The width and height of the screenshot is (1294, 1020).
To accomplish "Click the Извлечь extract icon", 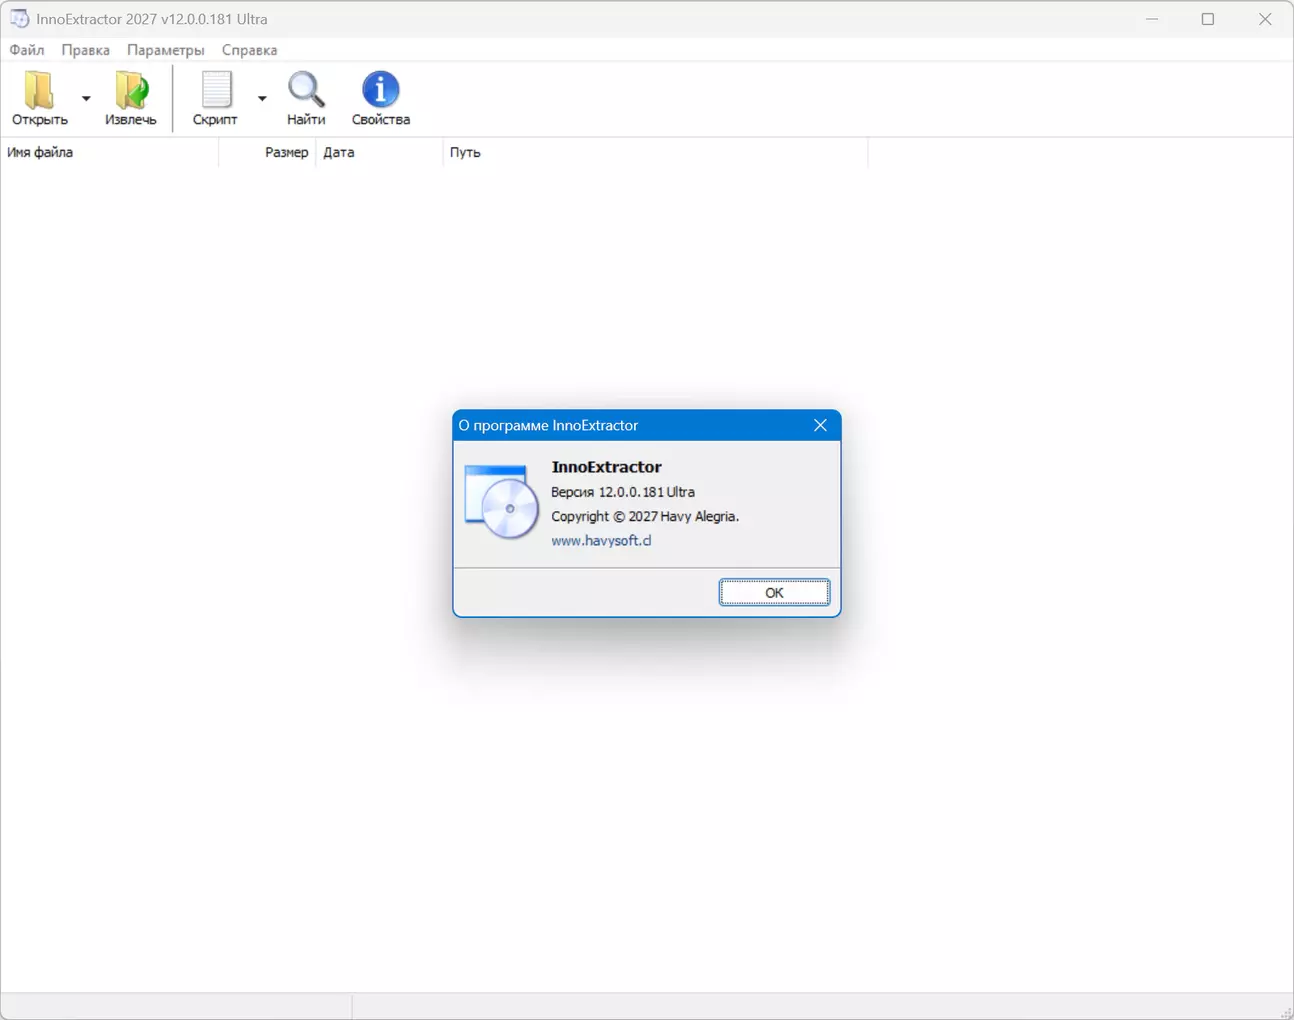I will click(131, 89).
